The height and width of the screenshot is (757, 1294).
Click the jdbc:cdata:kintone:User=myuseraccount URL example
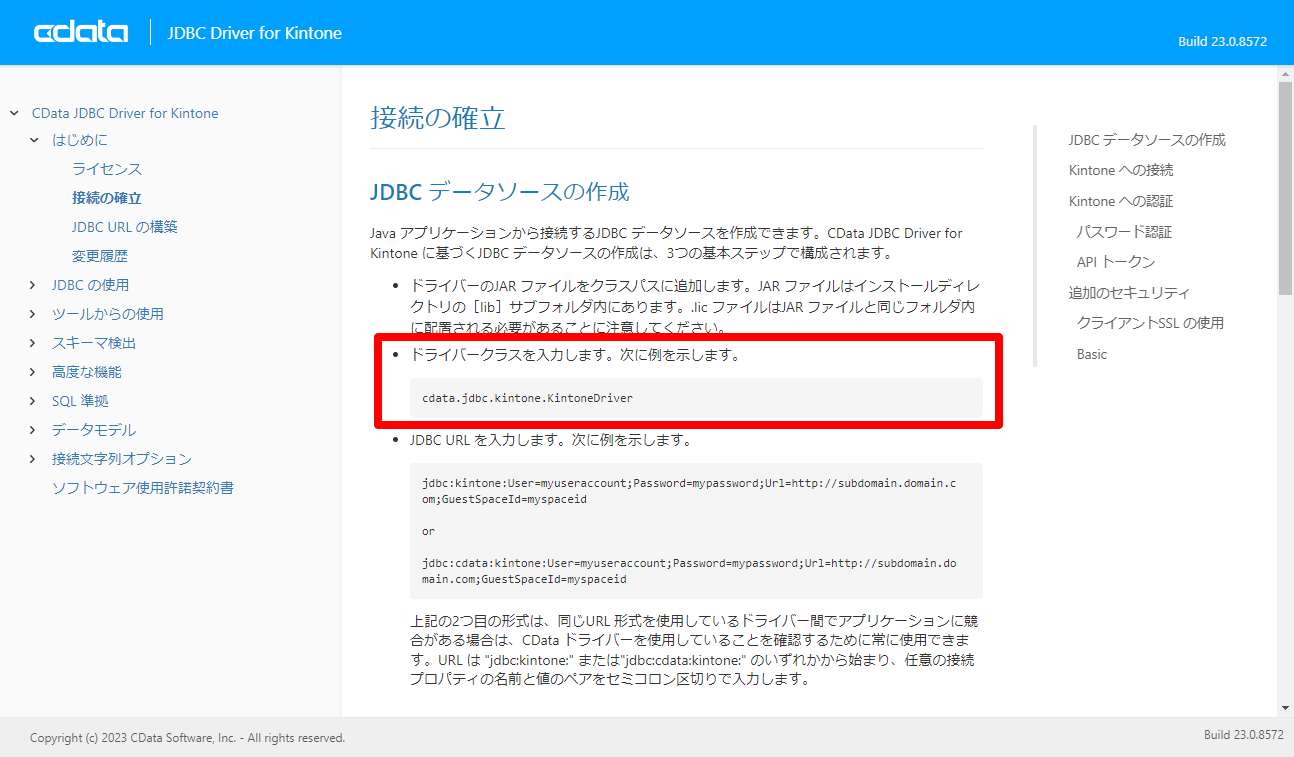[x=689, y=571]
